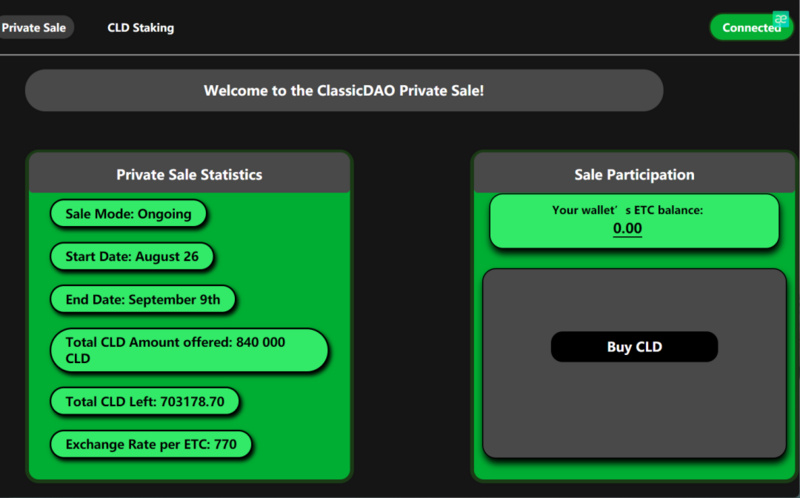Image resolution: width=800 pixels, height=498 pixels.
Task: Click the Sale Participation header
Action: pyautogui.click(x=634, y=174)
